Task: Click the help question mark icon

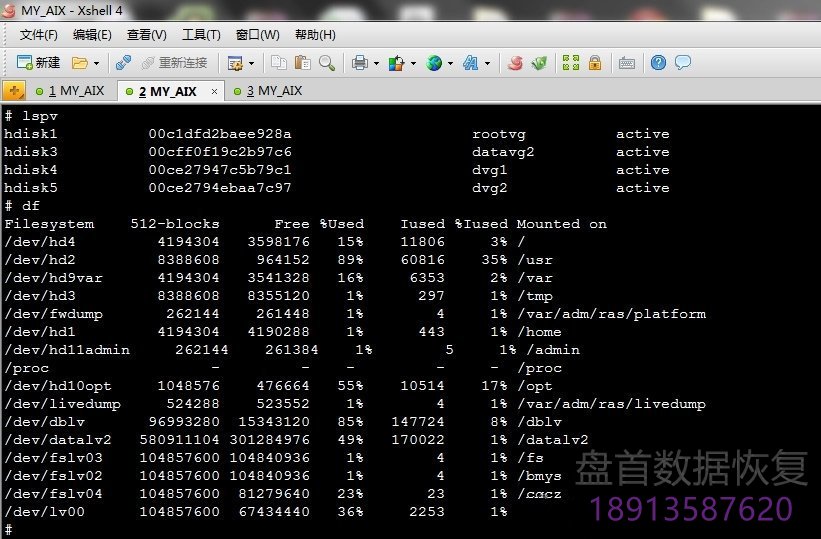Action: (x=658, y=63)
